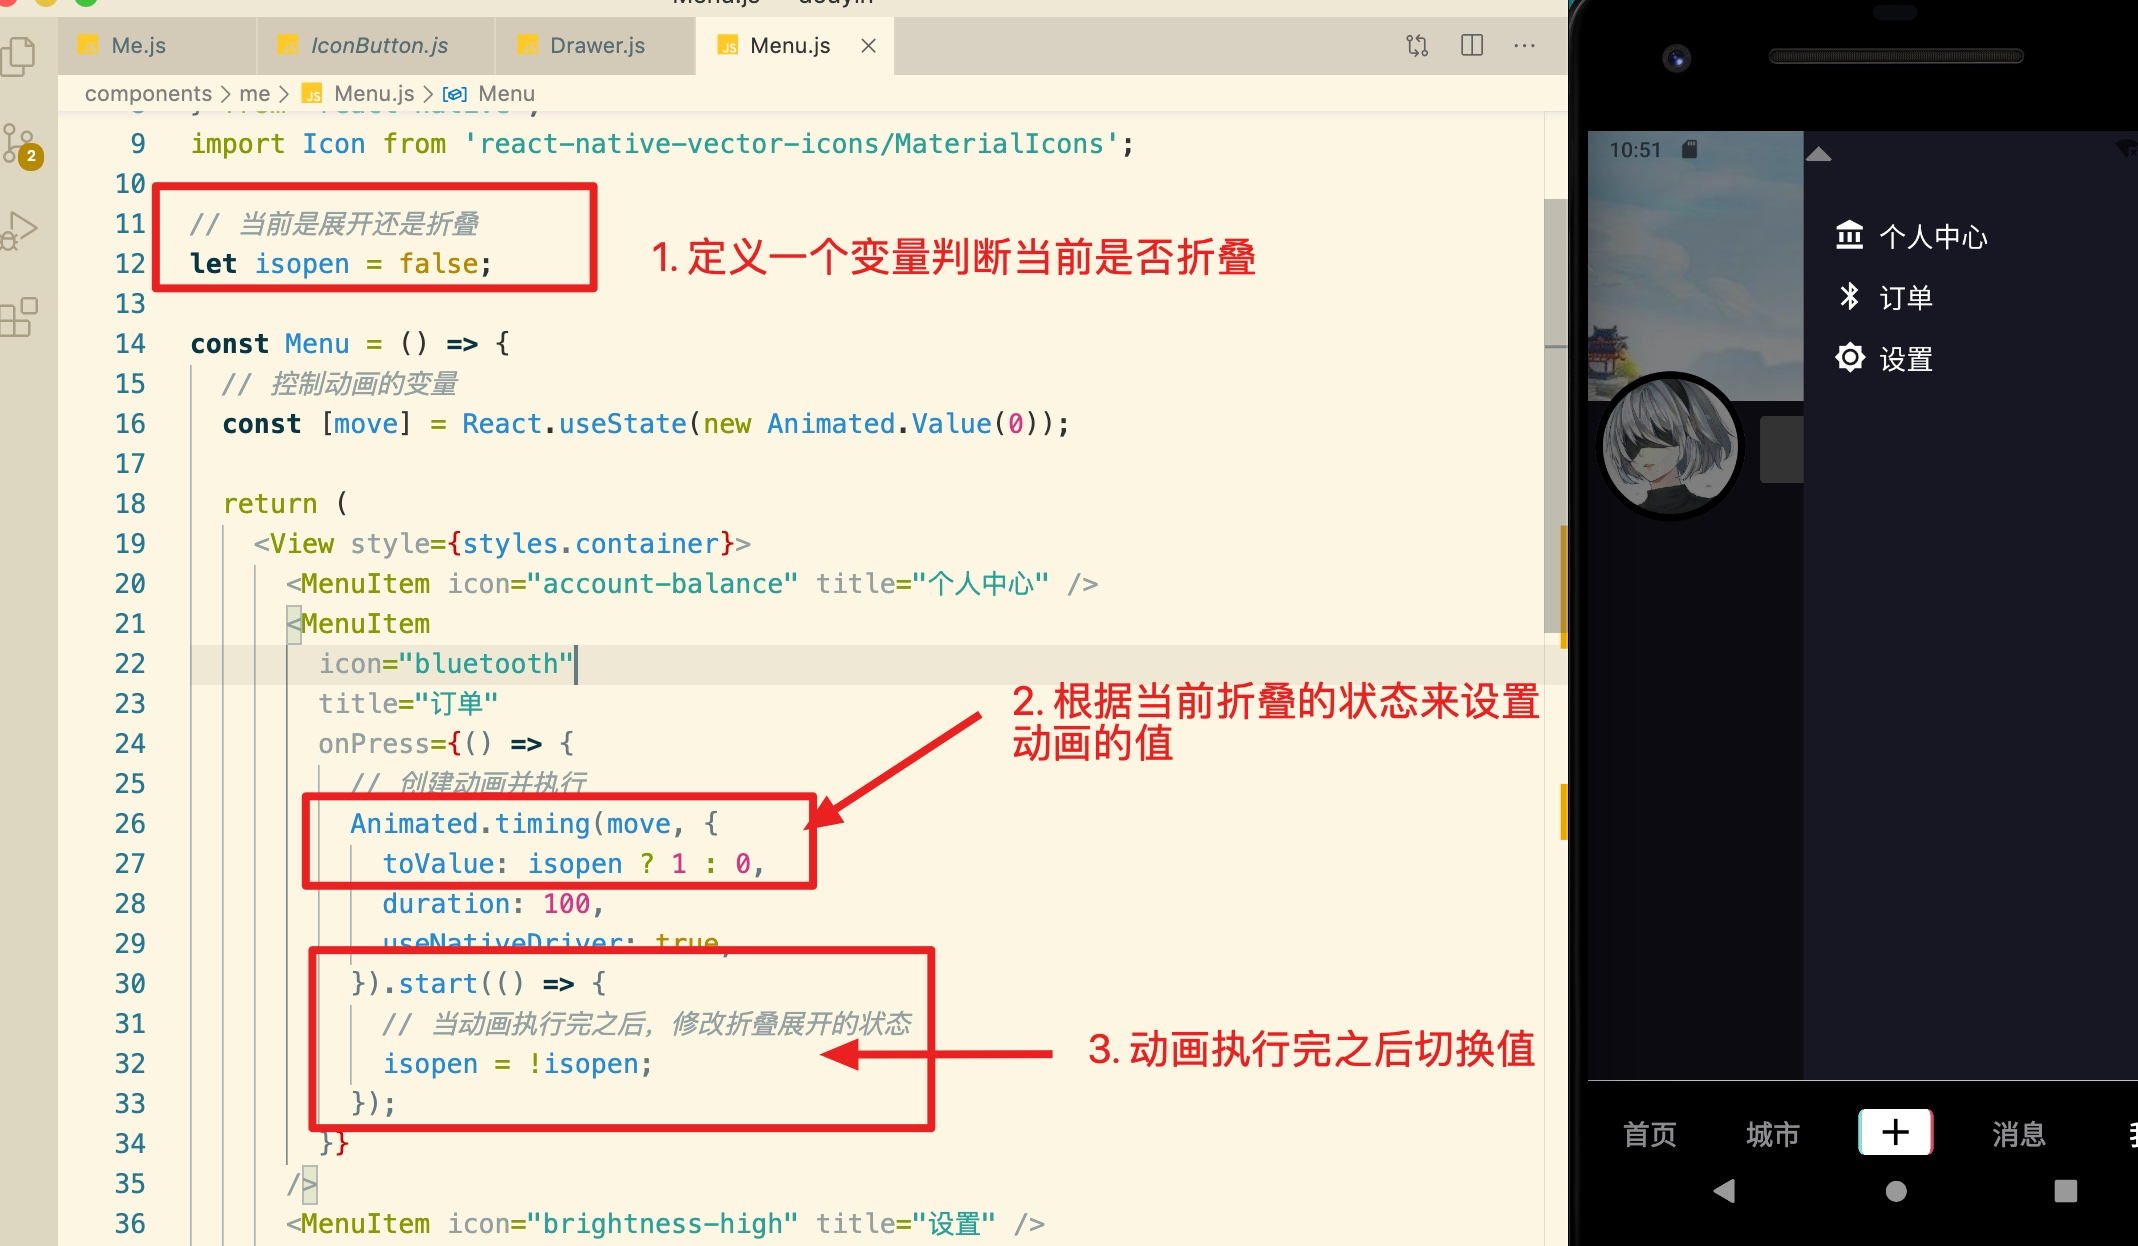
Task: Click the import Icon statement on line 9
Action: tap(662, 144)
